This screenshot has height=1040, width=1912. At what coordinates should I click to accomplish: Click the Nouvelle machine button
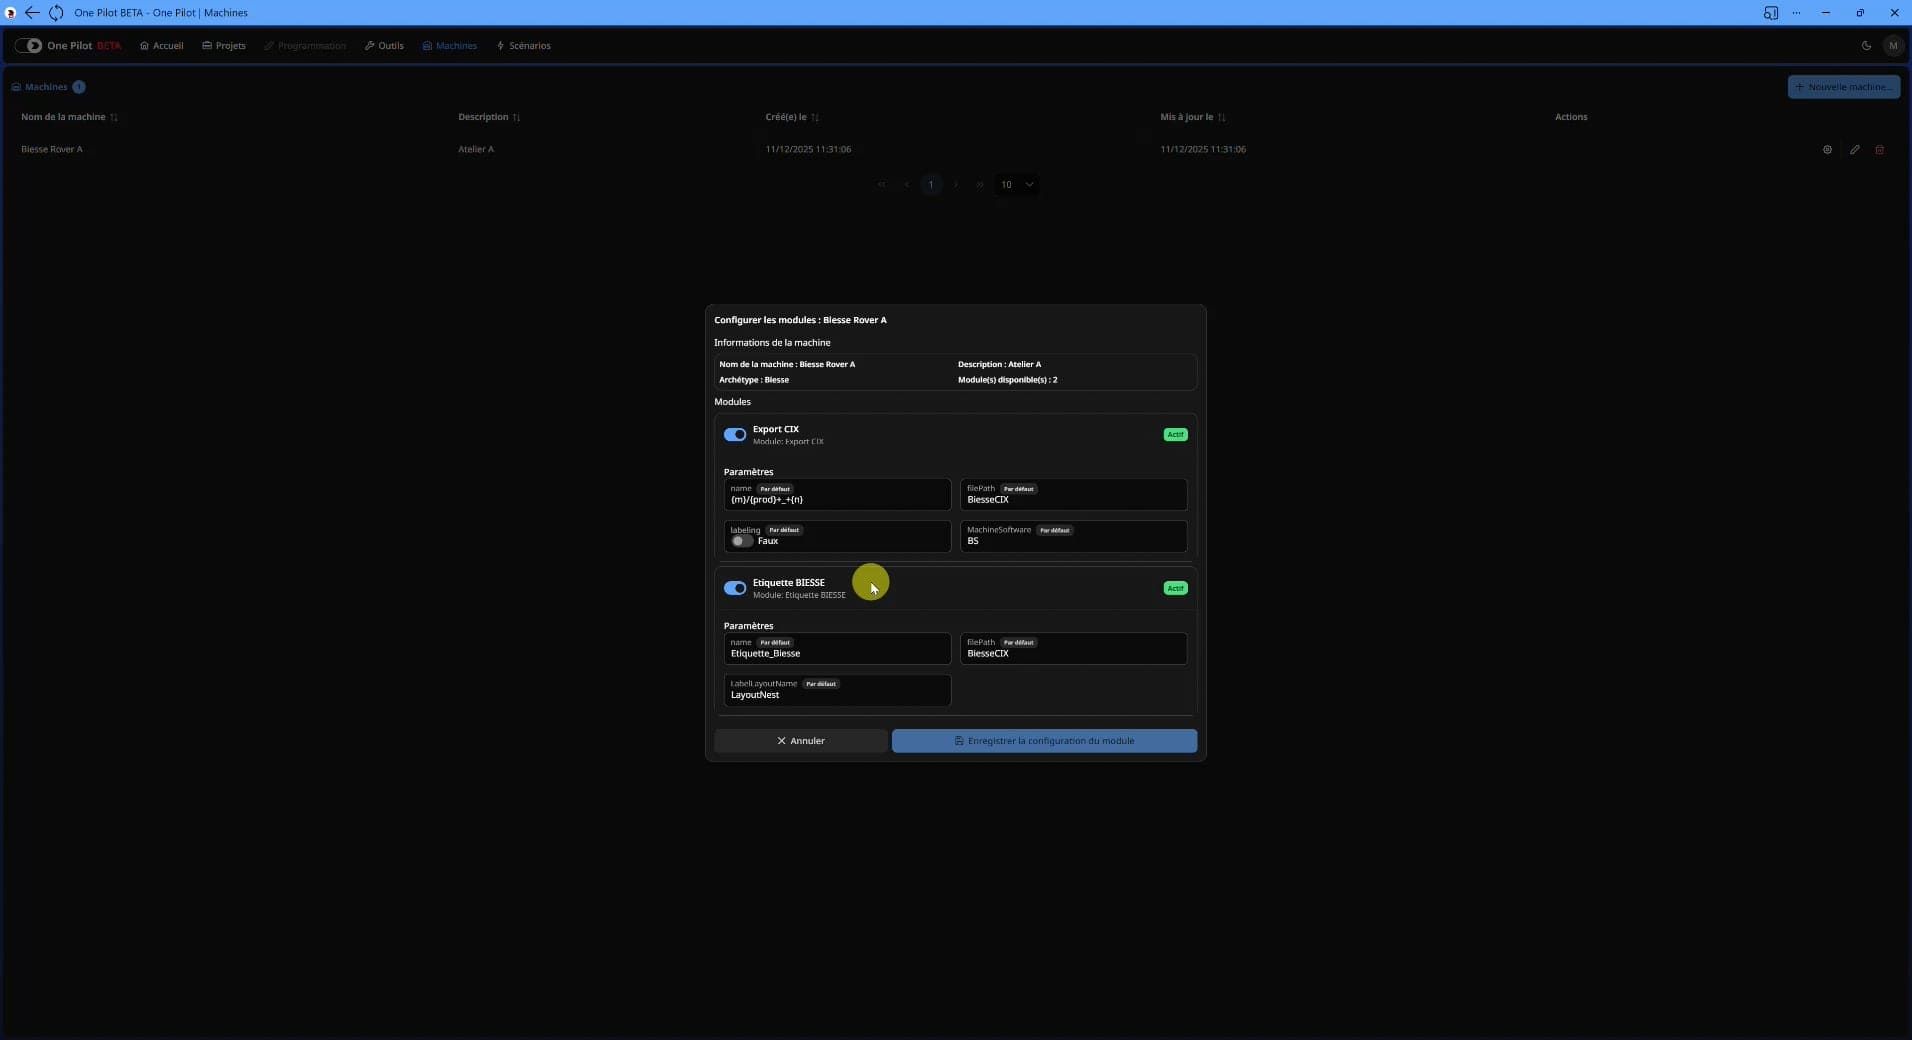coord(1844,87)
